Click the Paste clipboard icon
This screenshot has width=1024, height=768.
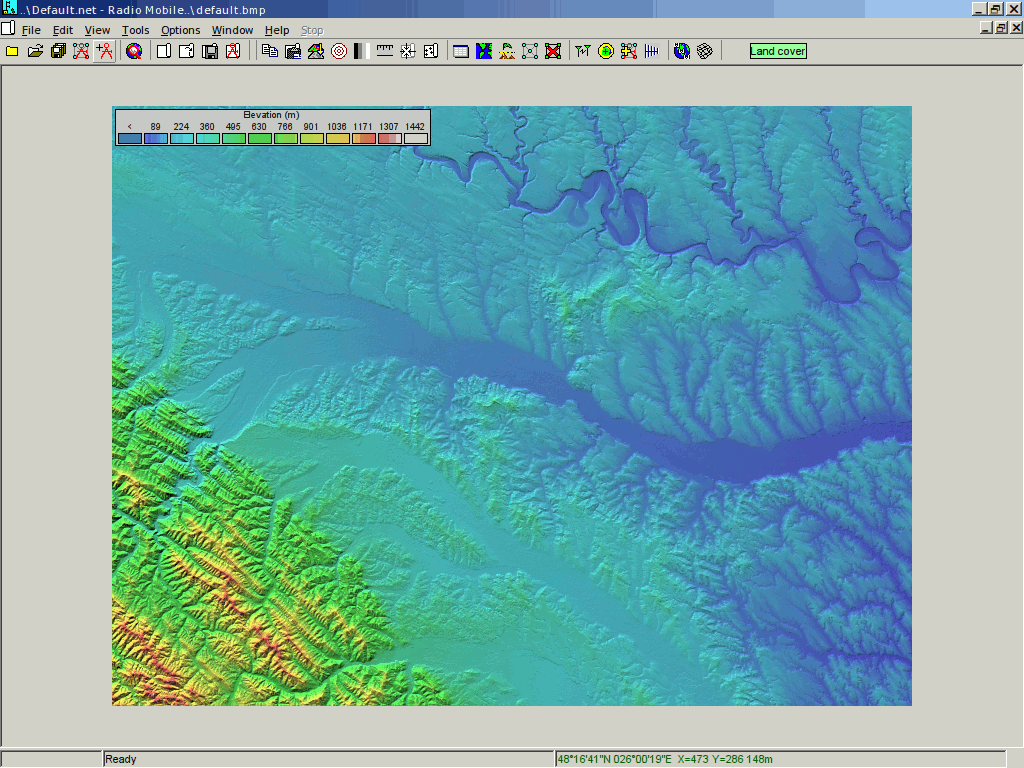pyautogui.click(x=293, y=51)
